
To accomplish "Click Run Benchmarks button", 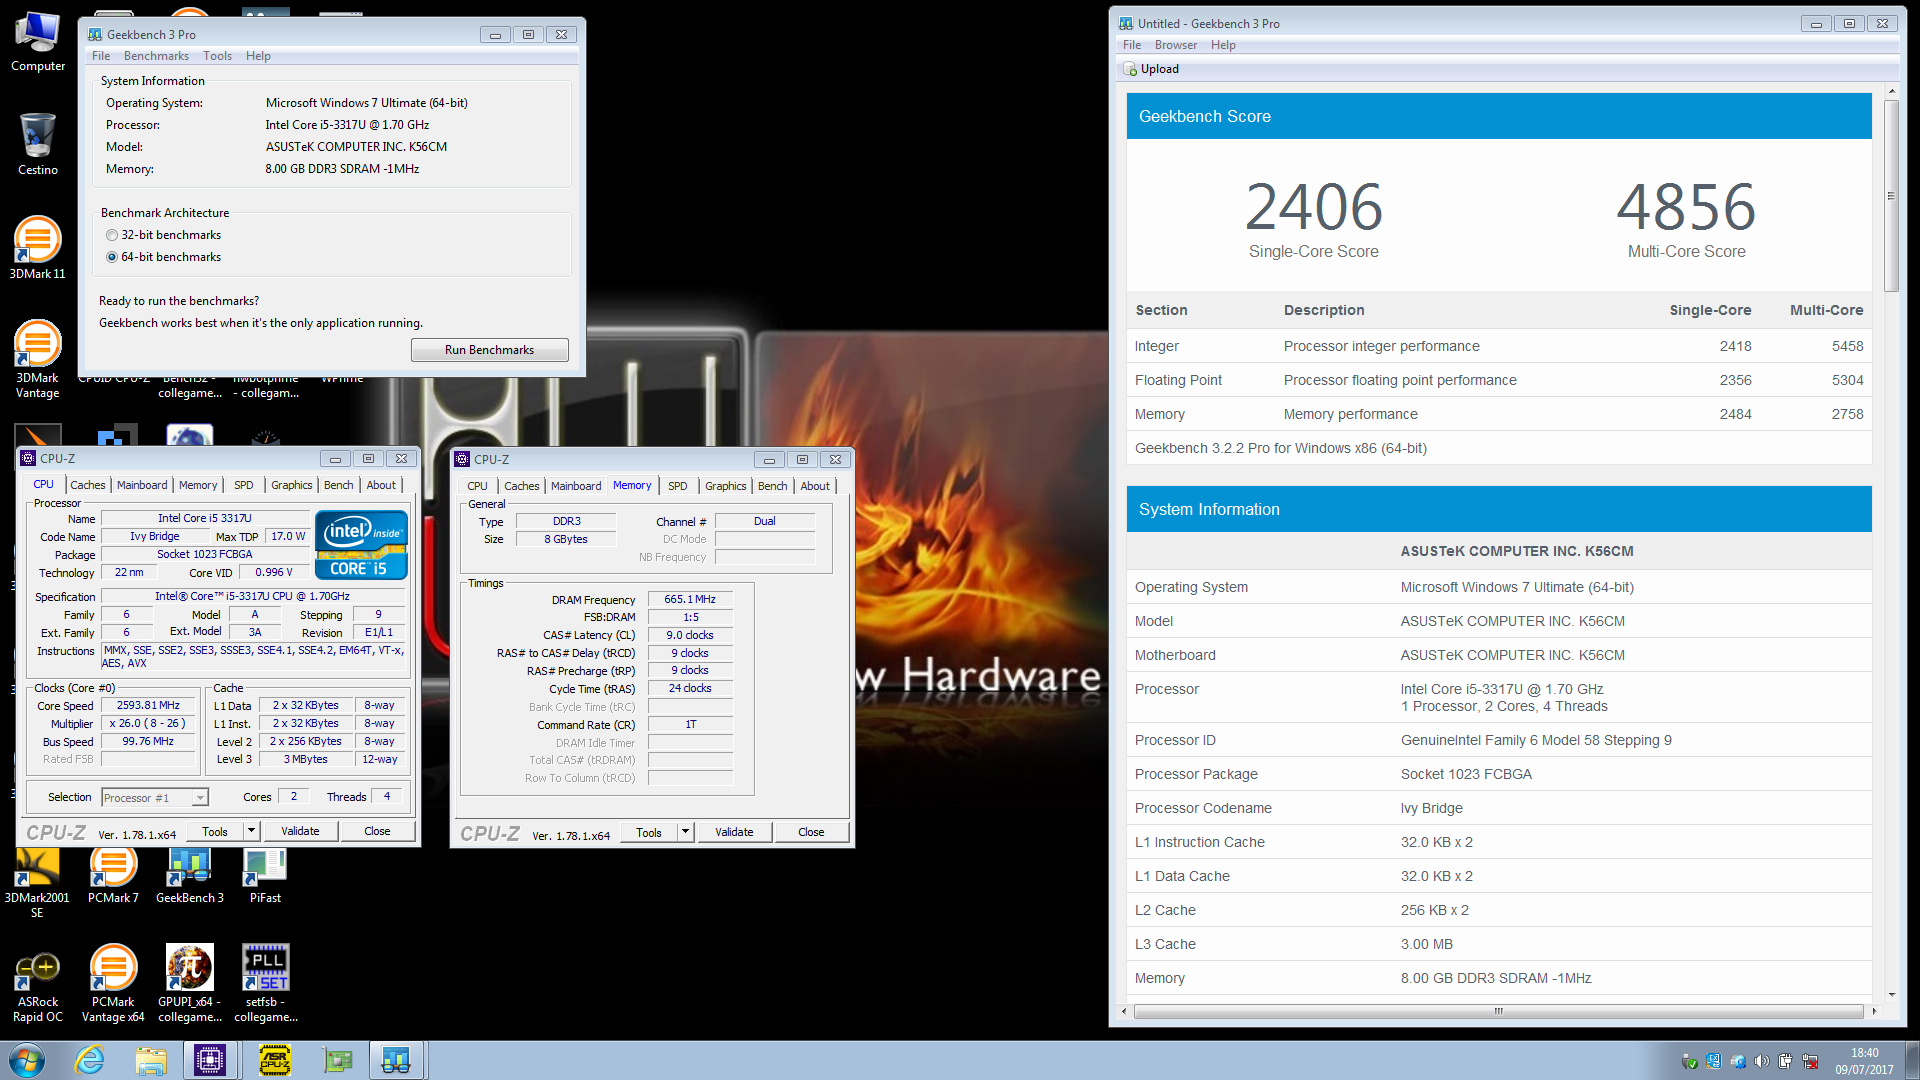I will pos(490,350).
